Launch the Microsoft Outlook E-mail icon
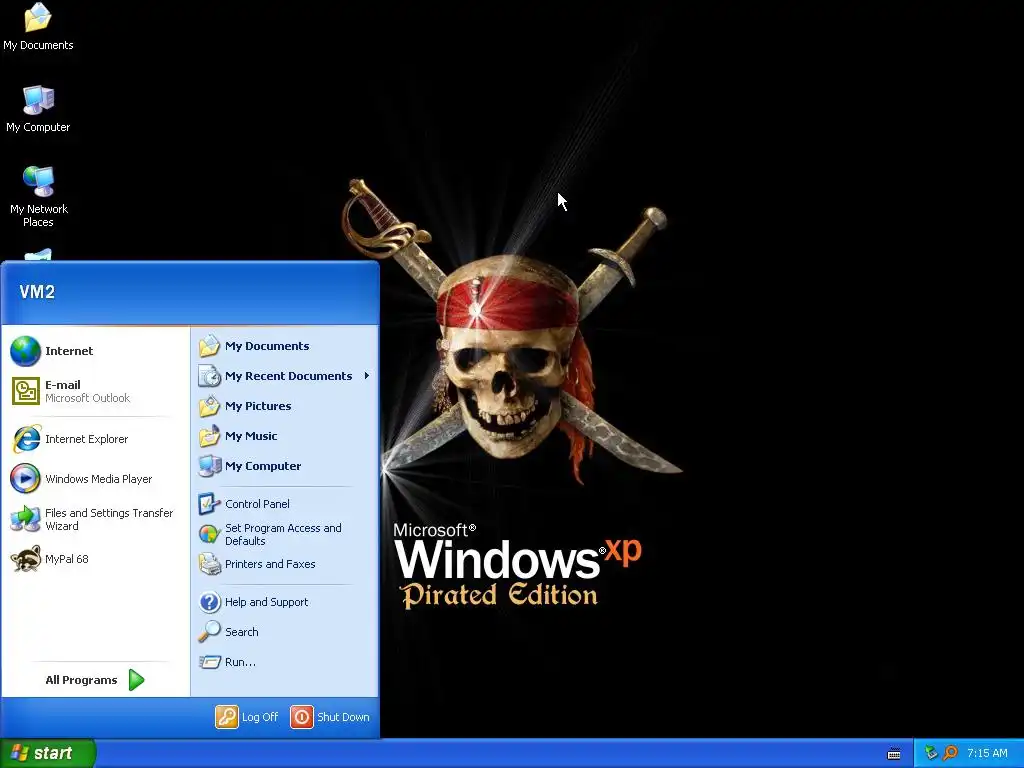1024x768 pixels. coord(25,391)
